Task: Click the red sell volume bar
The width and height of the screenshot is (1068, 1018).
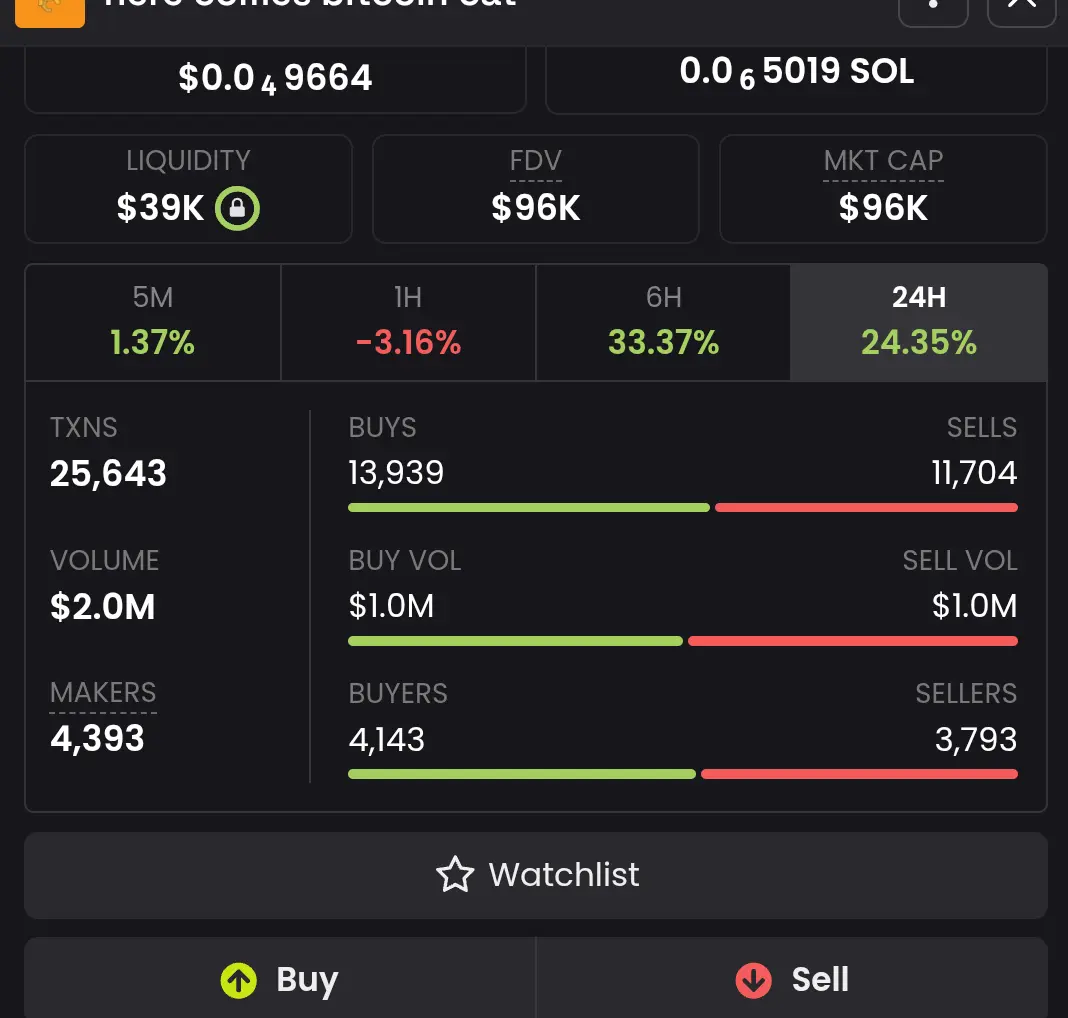Action: [x=853, y=641]
